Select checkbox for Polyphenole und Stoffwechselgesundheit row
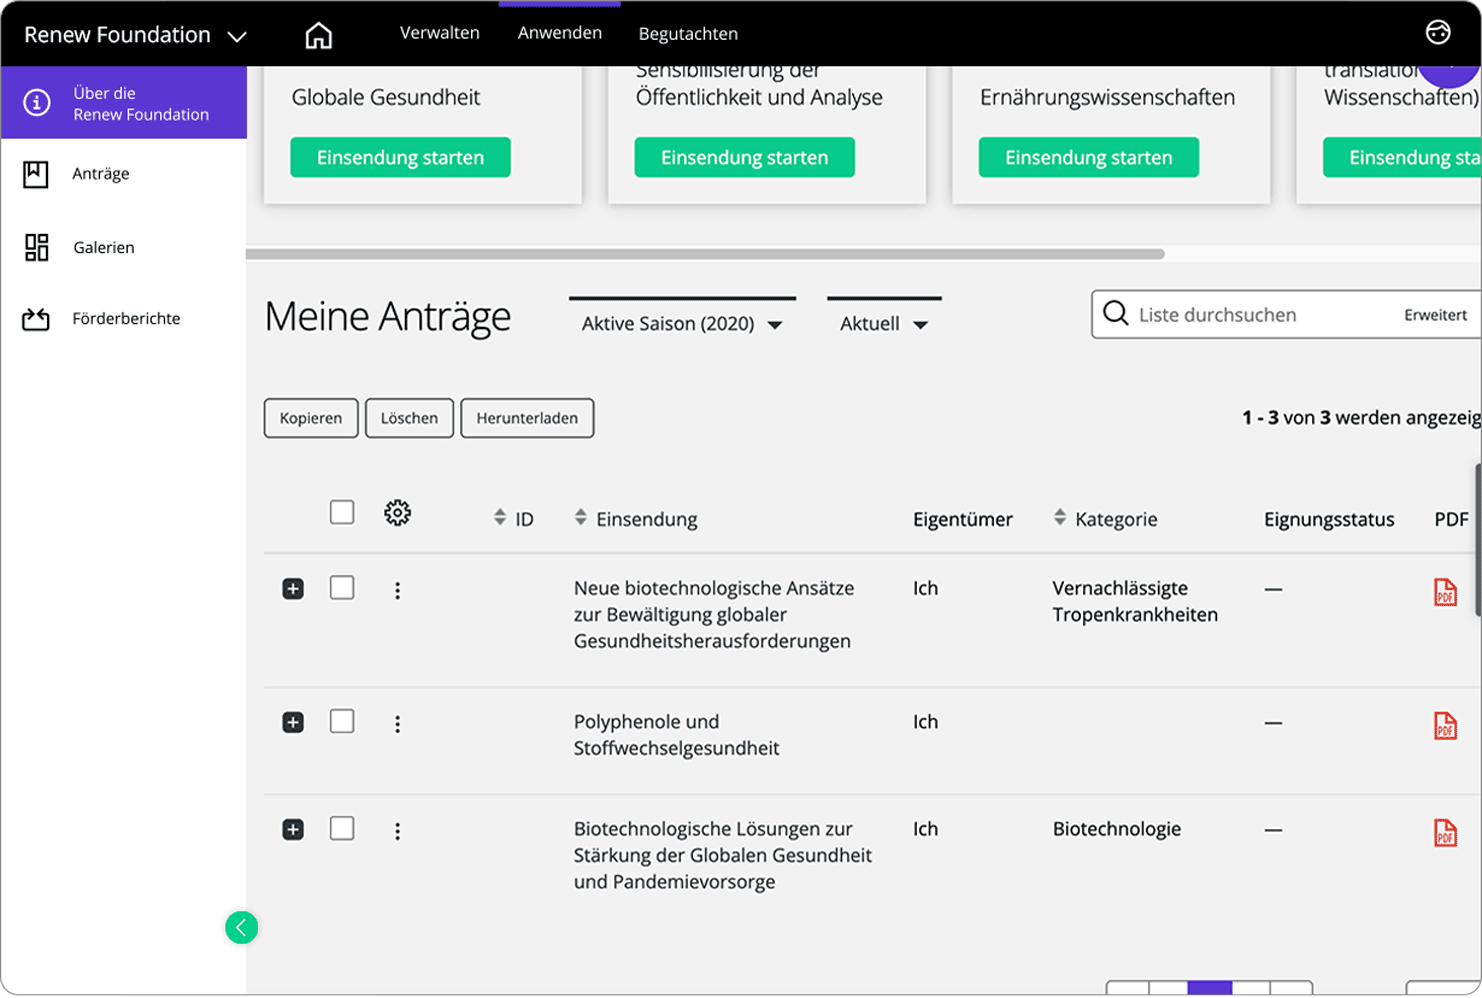This screenshot has width=1482, height=998. point(342,721)
